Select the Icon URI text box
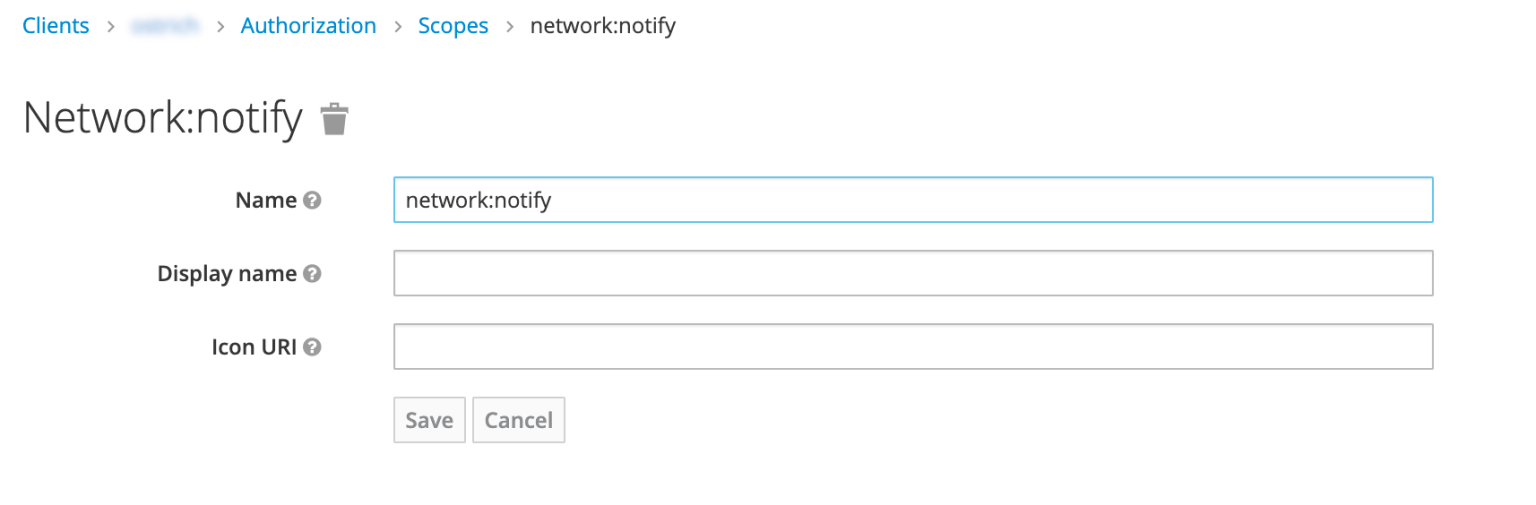 (x=912, y=347)
